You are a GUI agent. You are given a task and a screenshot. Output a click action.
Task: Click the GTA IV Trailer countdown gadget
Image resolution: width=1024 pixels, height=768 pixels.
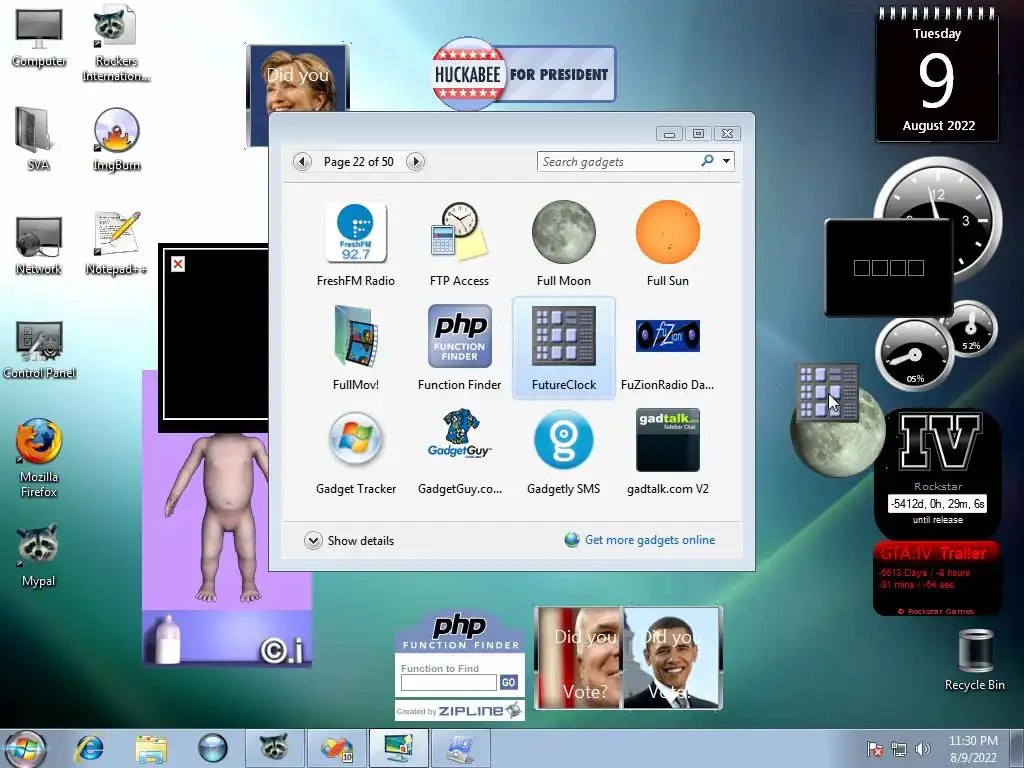pos(938,579)
